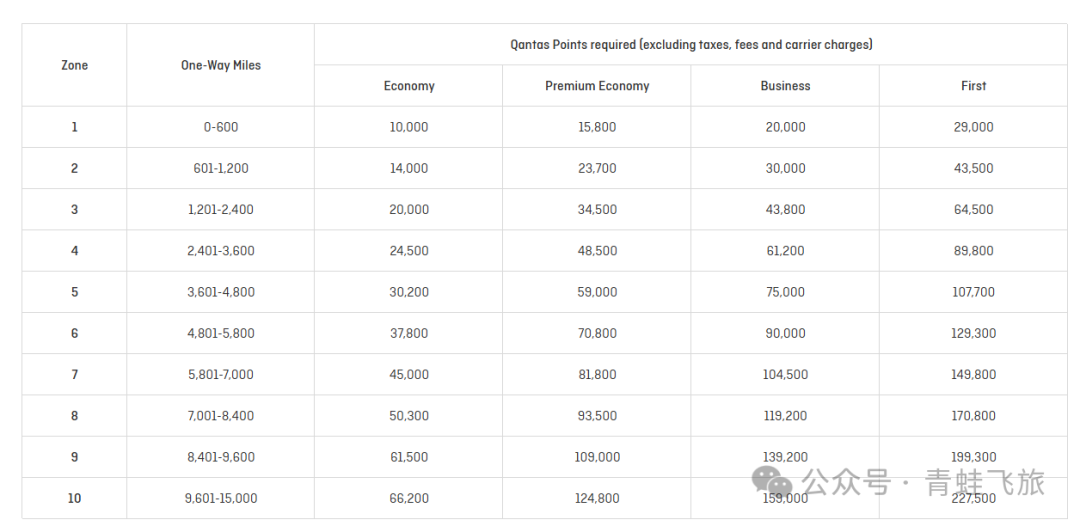Select Premium Economy value 124,800
1080x526 pixels.
point(597,498)
